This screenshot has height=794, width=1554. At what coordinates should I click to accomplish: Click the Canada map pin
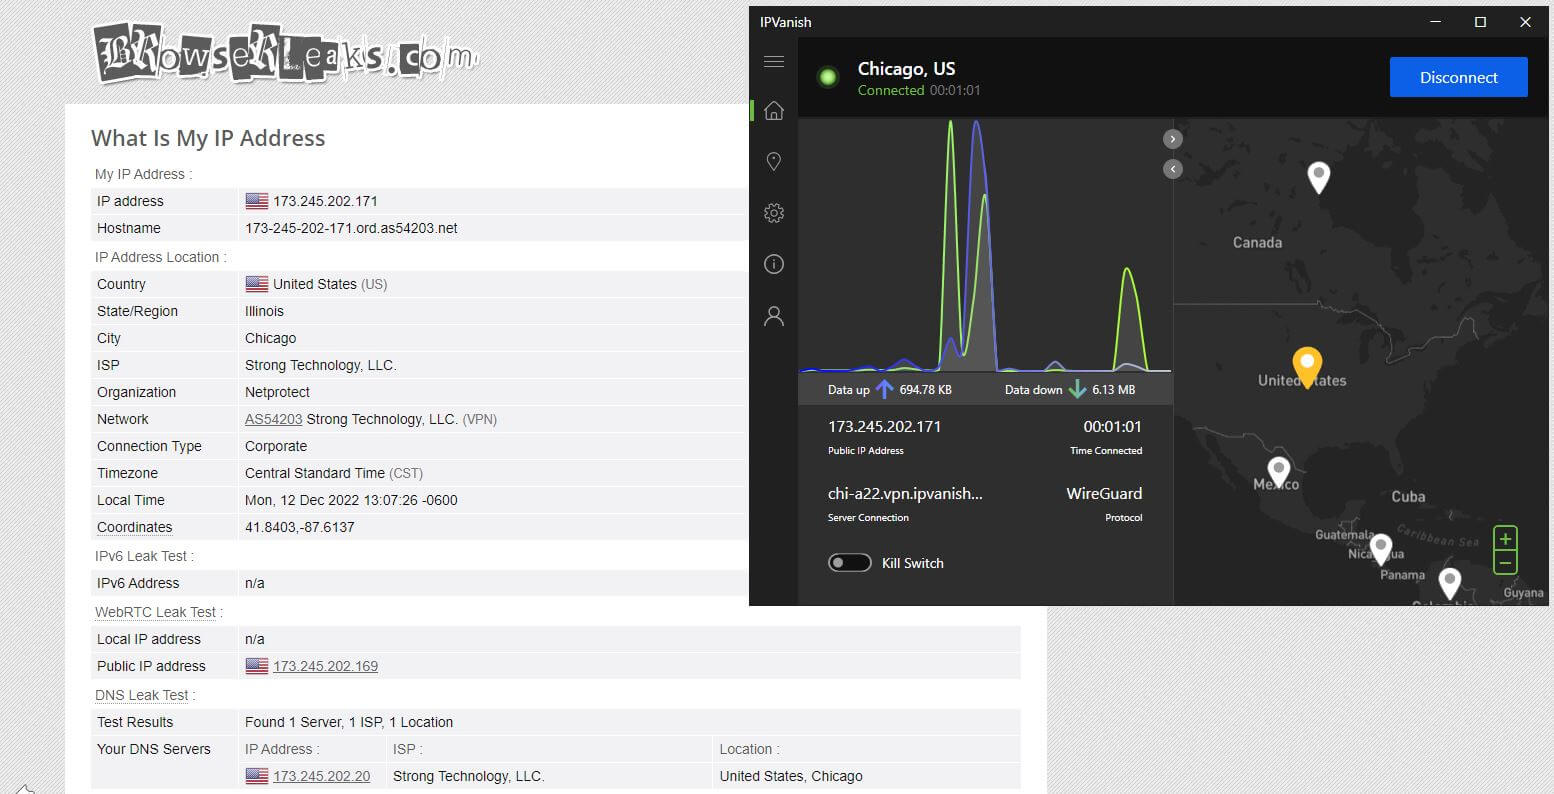(x=1319, y=177)
